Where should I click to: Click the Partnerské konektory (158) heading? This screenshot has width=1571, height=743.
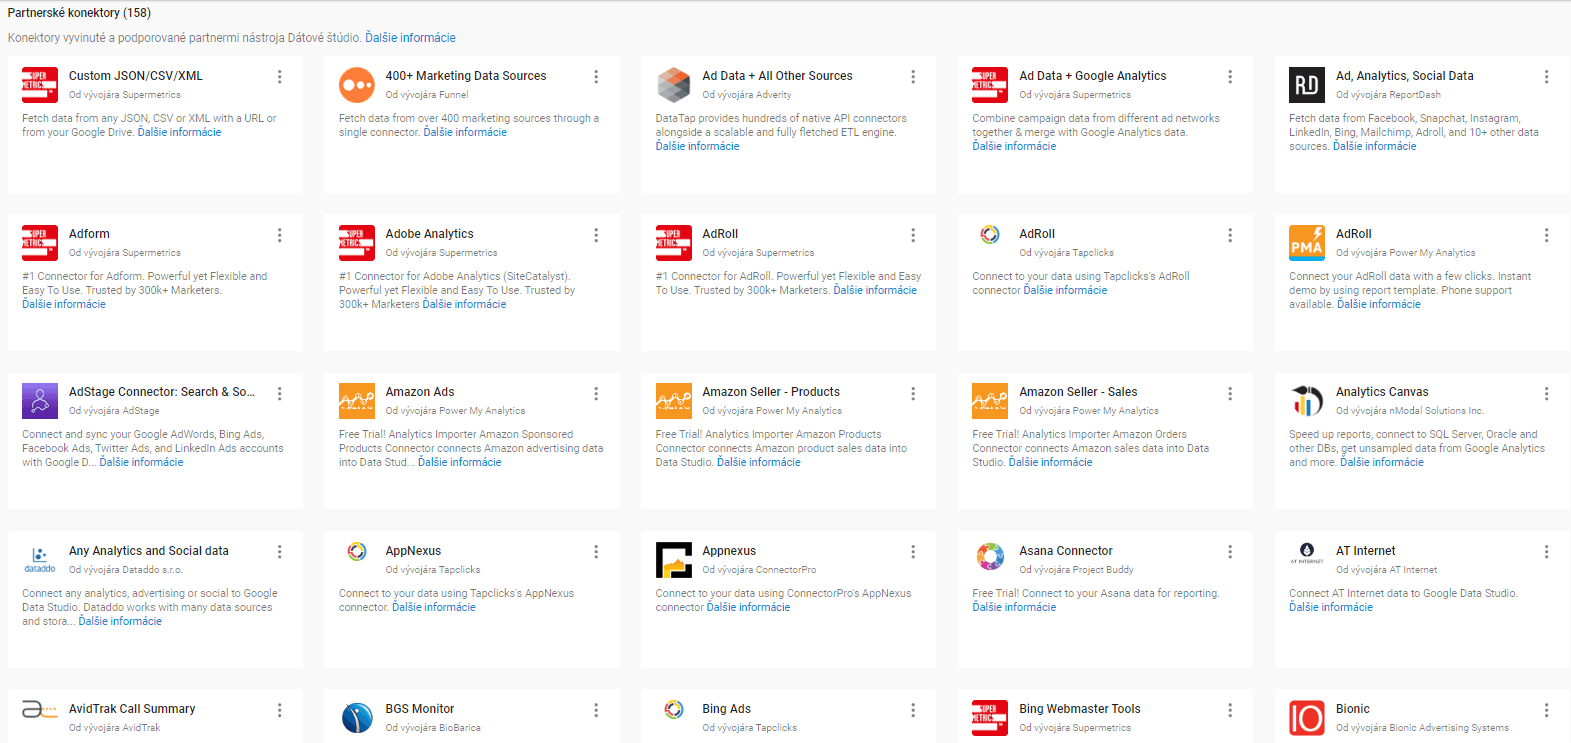point(79,13)
